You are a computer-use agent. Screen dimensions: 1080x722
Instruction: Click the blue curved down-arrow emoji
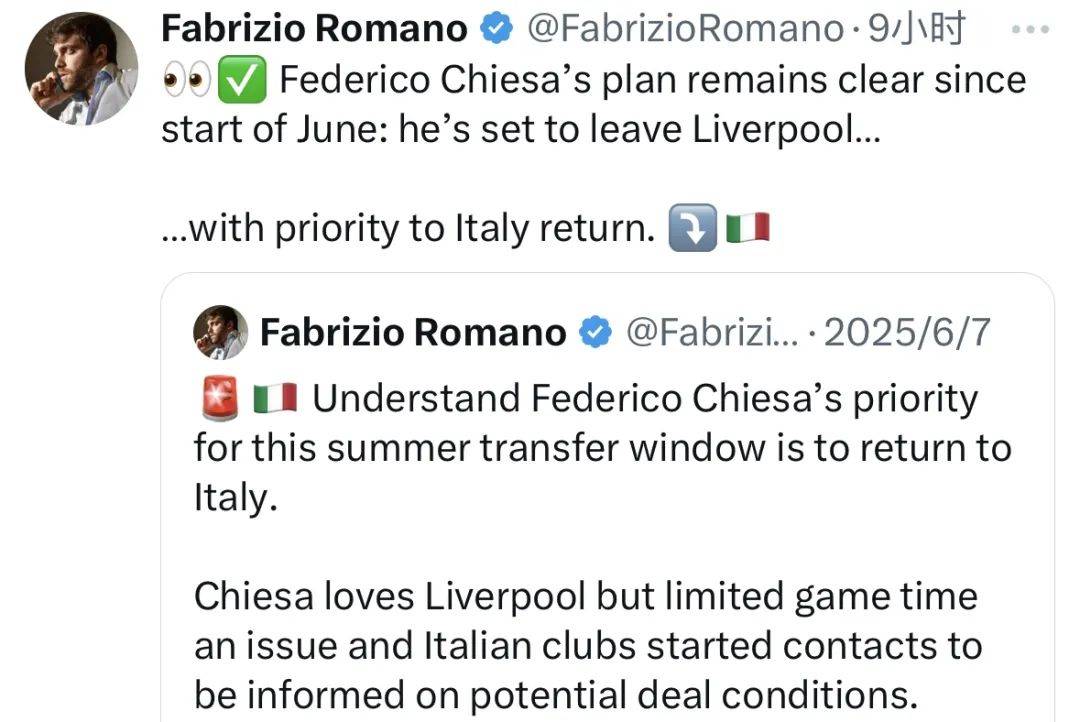691,231
